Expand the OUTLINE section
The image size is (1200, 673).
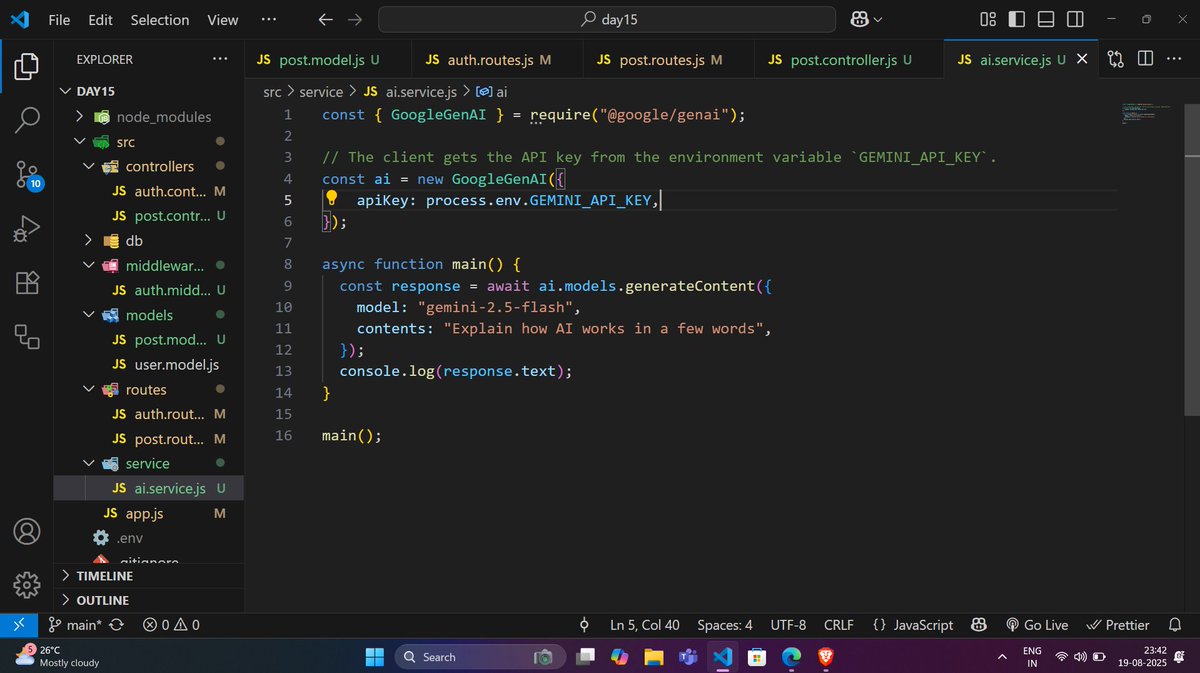(150, 600)
